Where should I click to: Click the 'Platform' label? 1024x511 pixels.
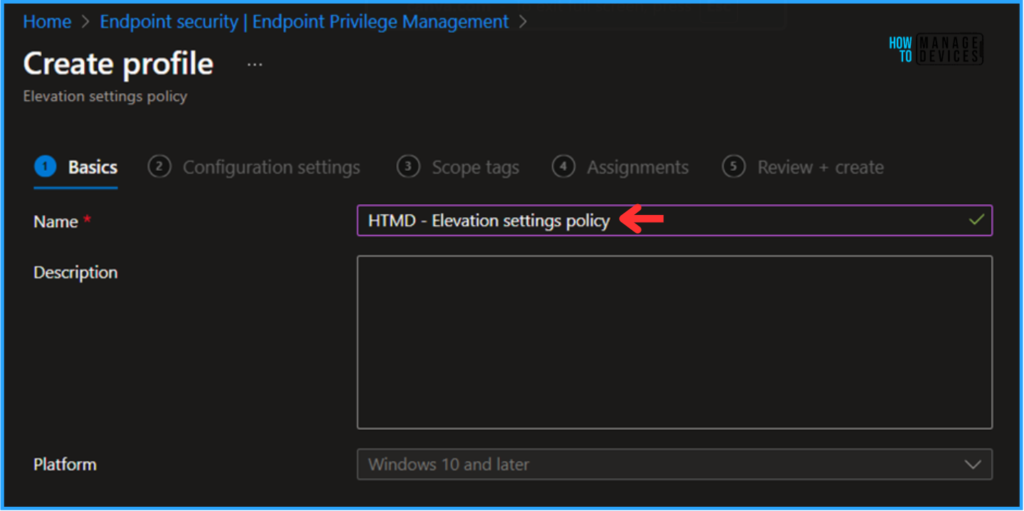[65, 465]
